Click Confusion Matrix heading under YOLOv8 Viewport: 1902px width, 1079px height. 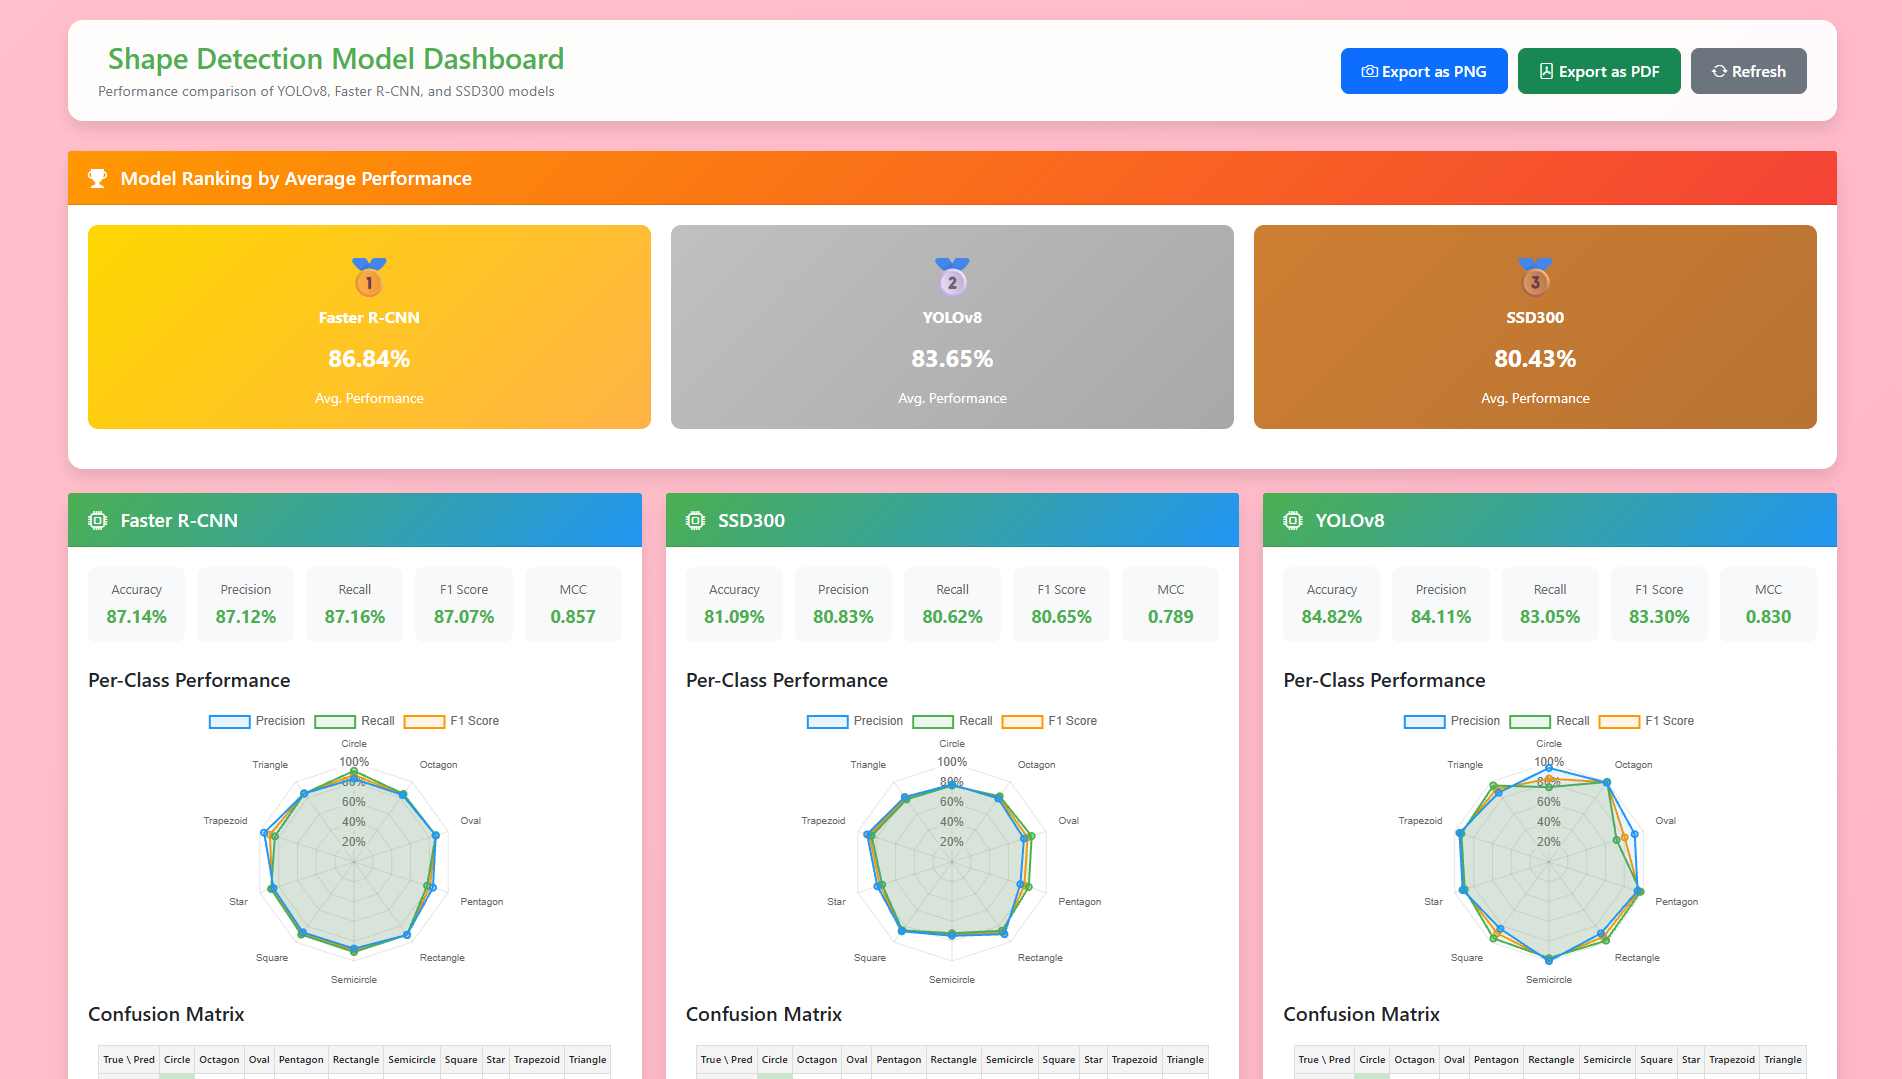coord(1361,1014)
